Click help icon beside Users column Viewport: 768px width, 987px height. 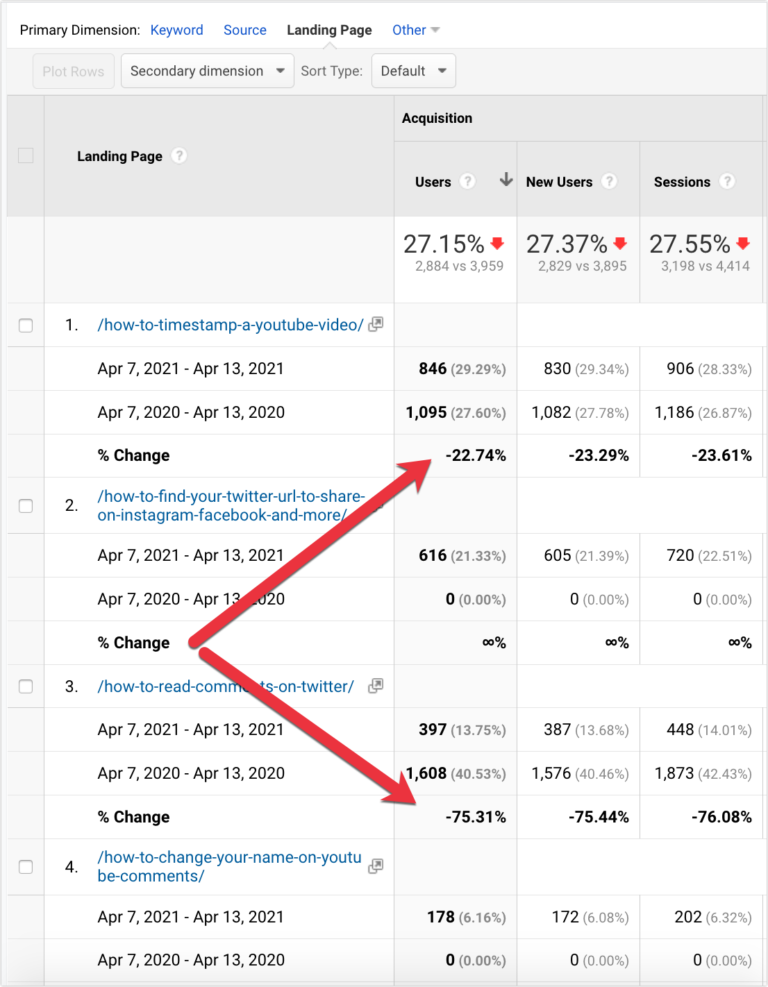pos(468,182)
